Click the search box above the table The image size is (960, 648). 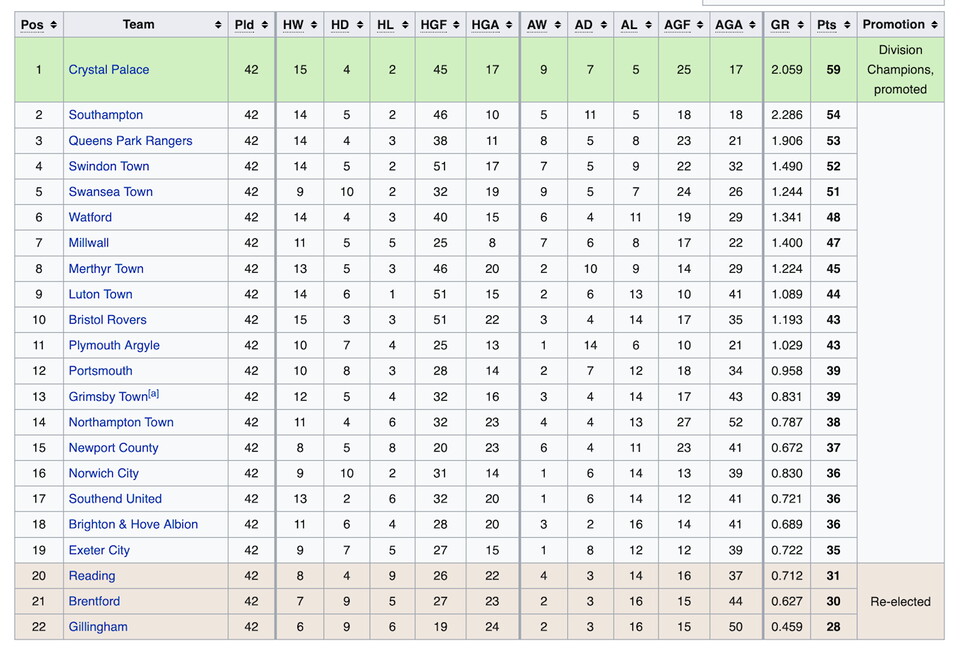[x=830, y=2]
